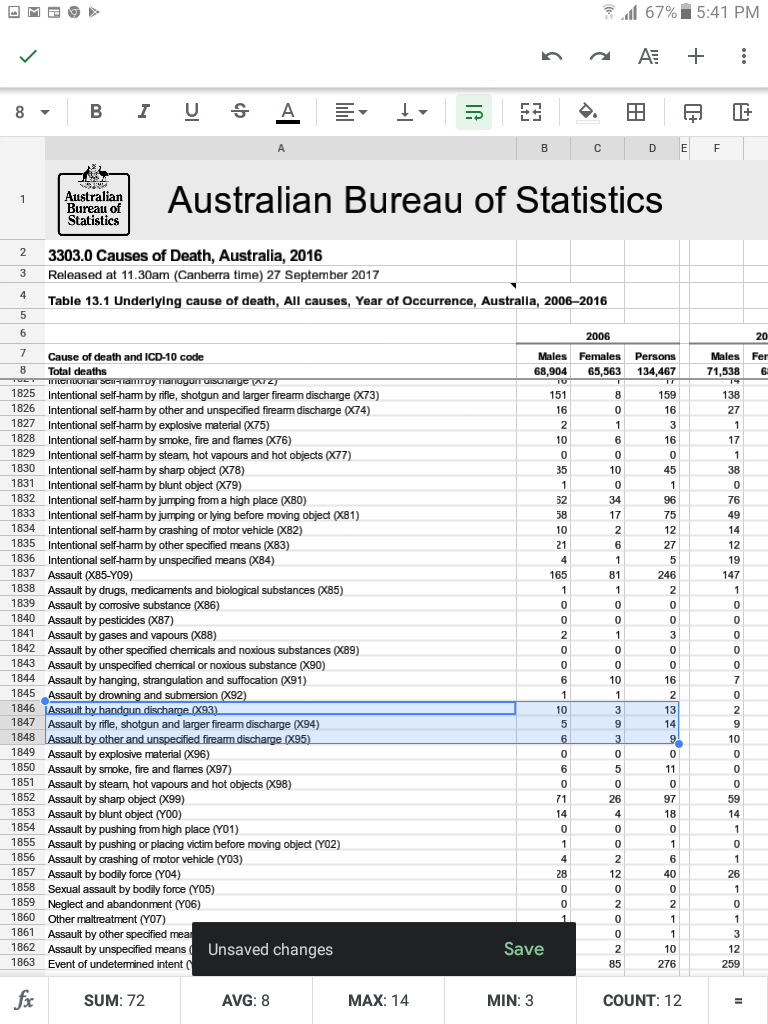Select 'Neglect and abandonment (Y06)' cell
Viewport: 768px width, 1024px height.
click(281, 904)
